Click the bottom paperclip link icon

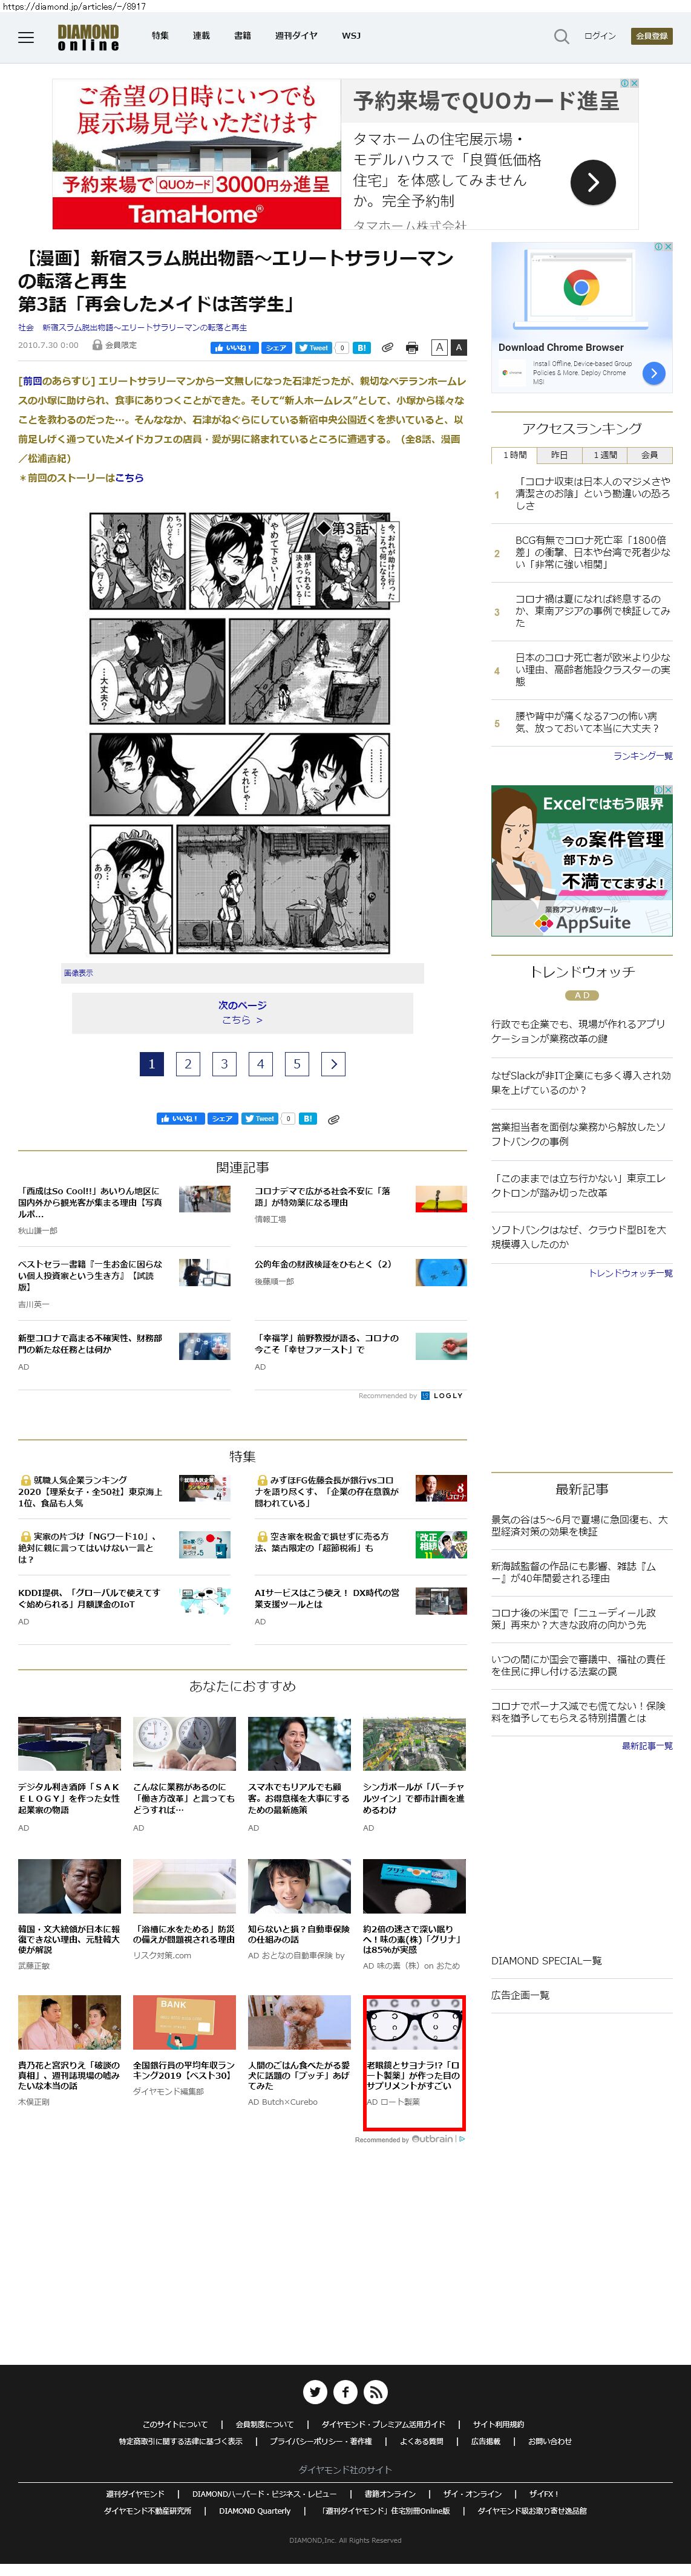334,1119
